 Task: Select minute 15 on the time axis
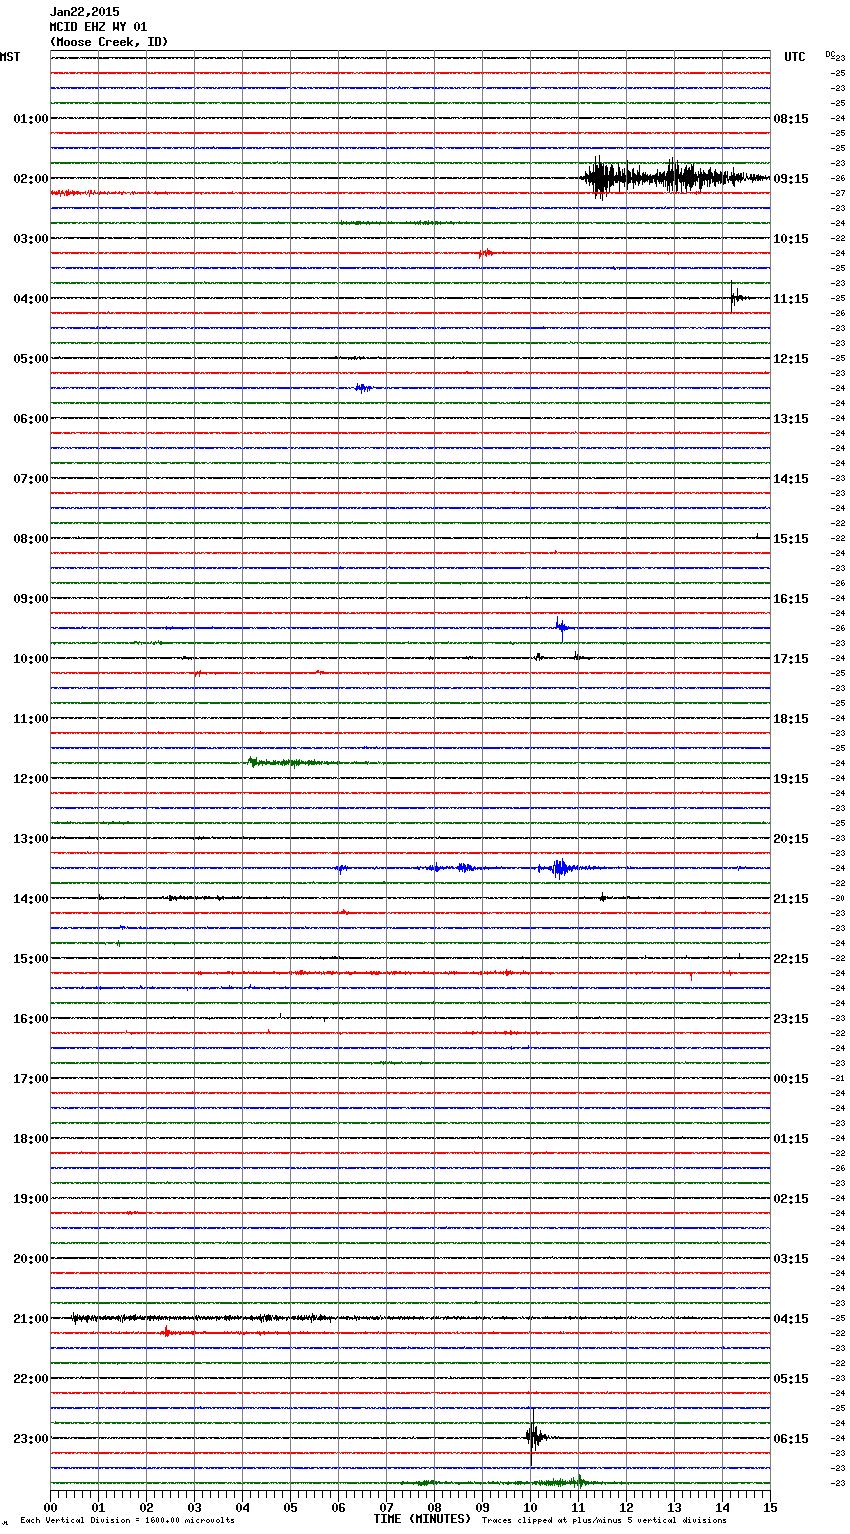point(768,1507)
